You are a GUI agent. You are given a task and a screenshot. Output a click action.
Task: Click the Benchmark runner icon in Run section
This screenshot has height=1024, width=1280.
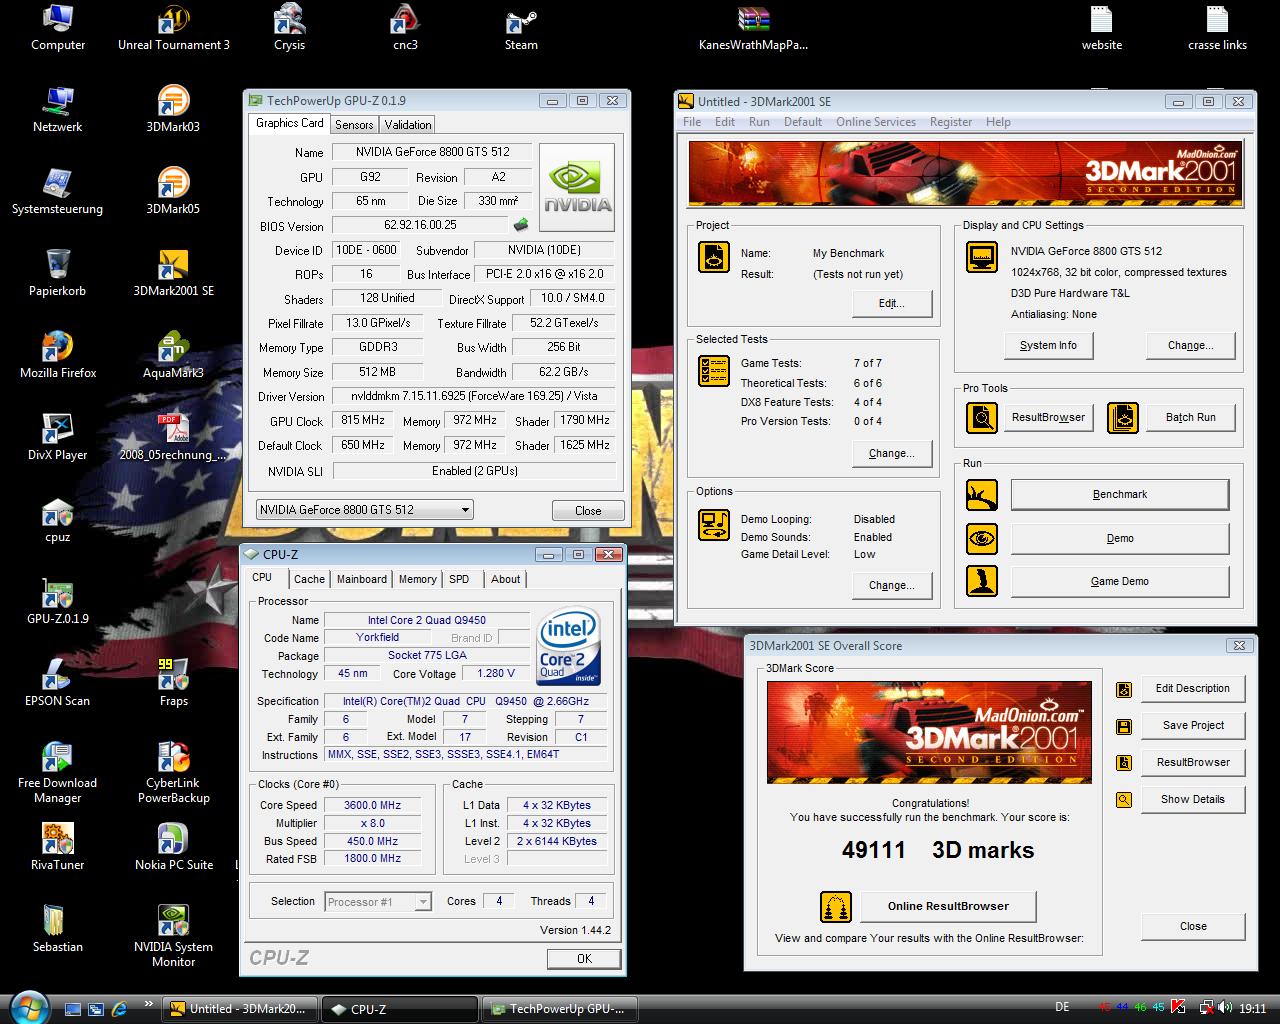click(x=981, y=494)
